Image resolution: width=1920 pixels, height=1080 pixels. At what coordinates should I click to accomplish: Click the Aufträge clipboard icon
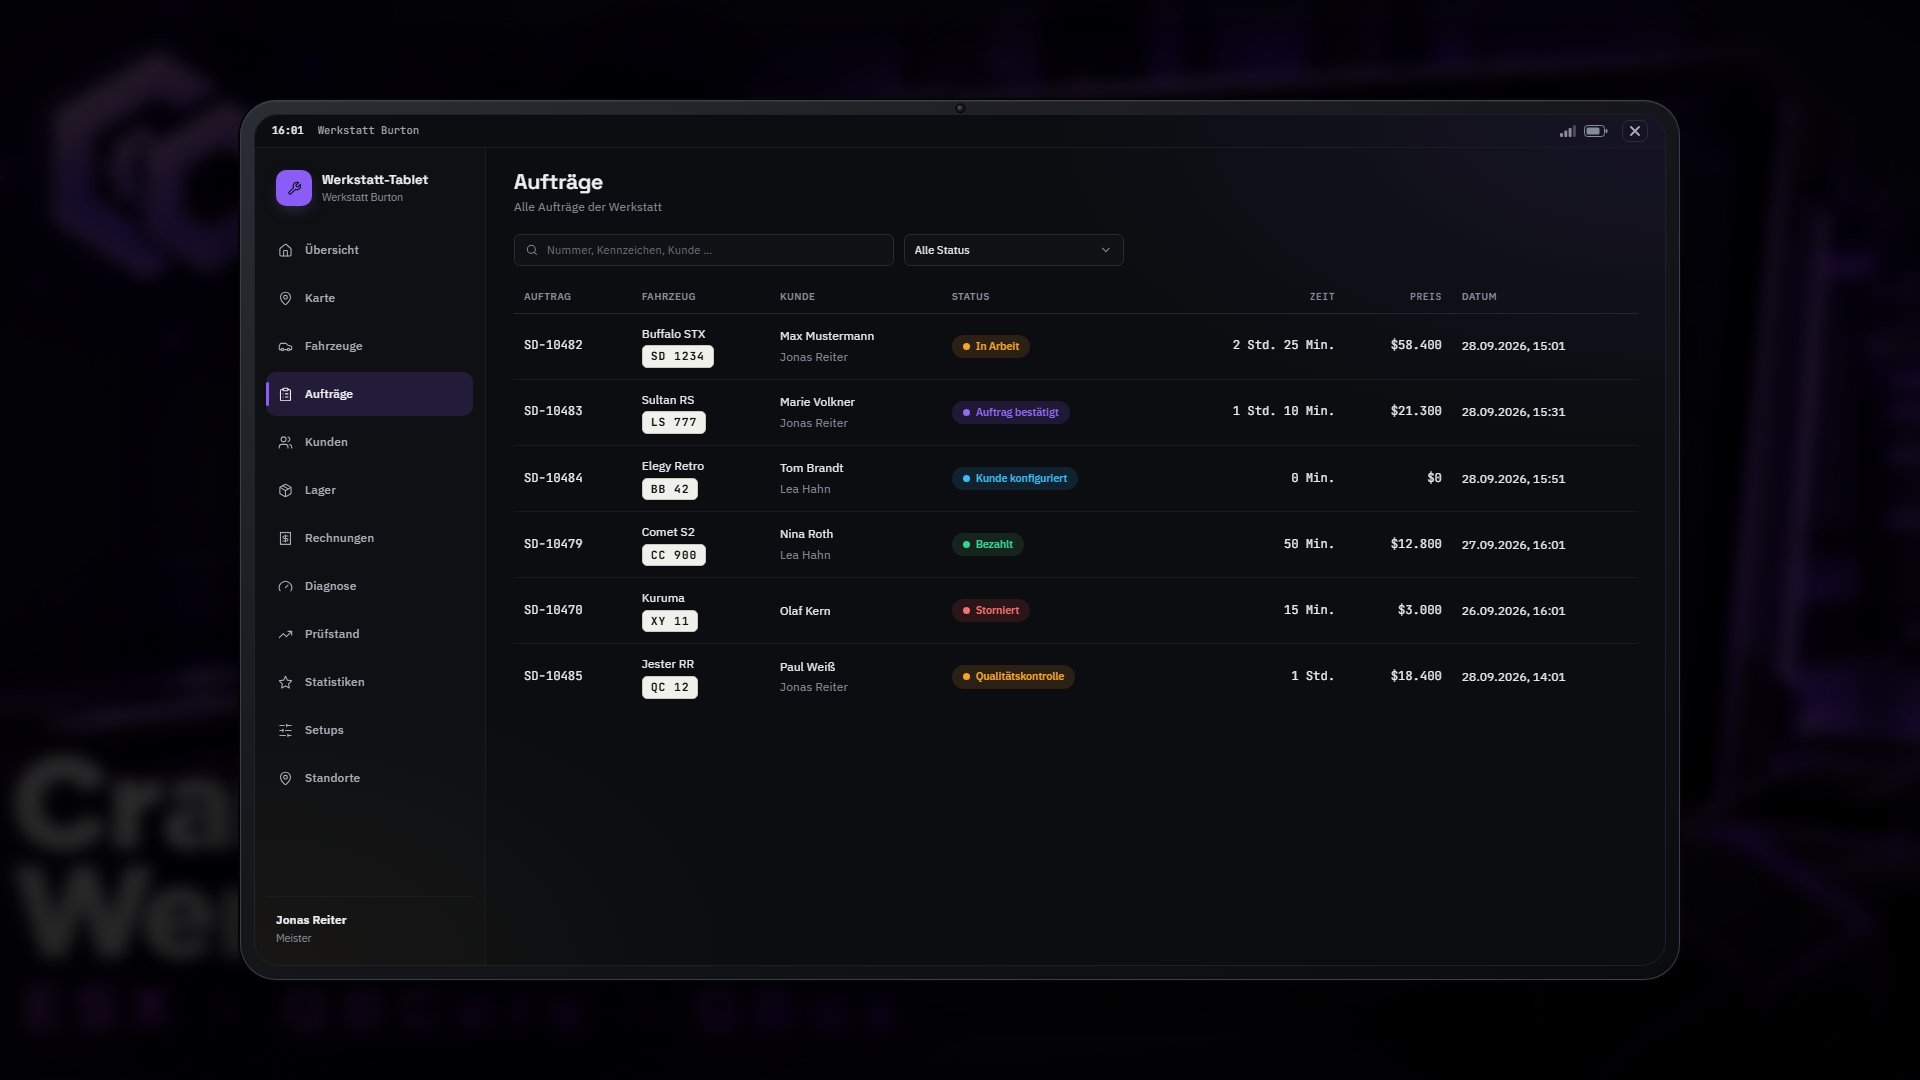point(285,394)
